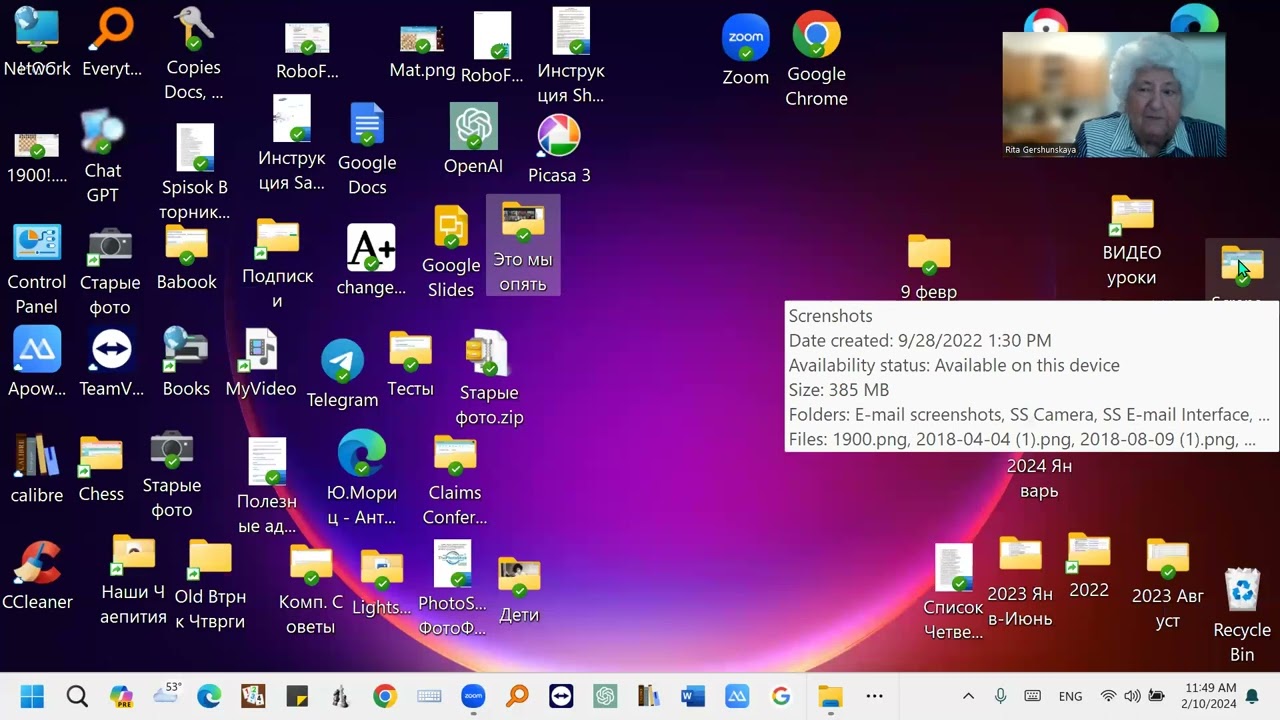Viewport: 1280px width, 720px height.
Task: Select the Тесты folder
Action: (x=410, y=364)
